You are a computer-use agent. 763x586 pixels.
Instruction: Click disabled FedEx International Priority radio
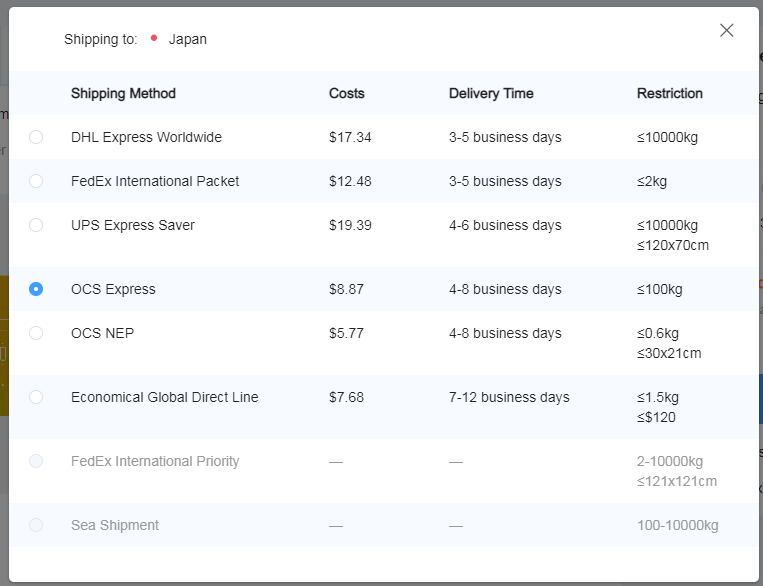[36, 461]
